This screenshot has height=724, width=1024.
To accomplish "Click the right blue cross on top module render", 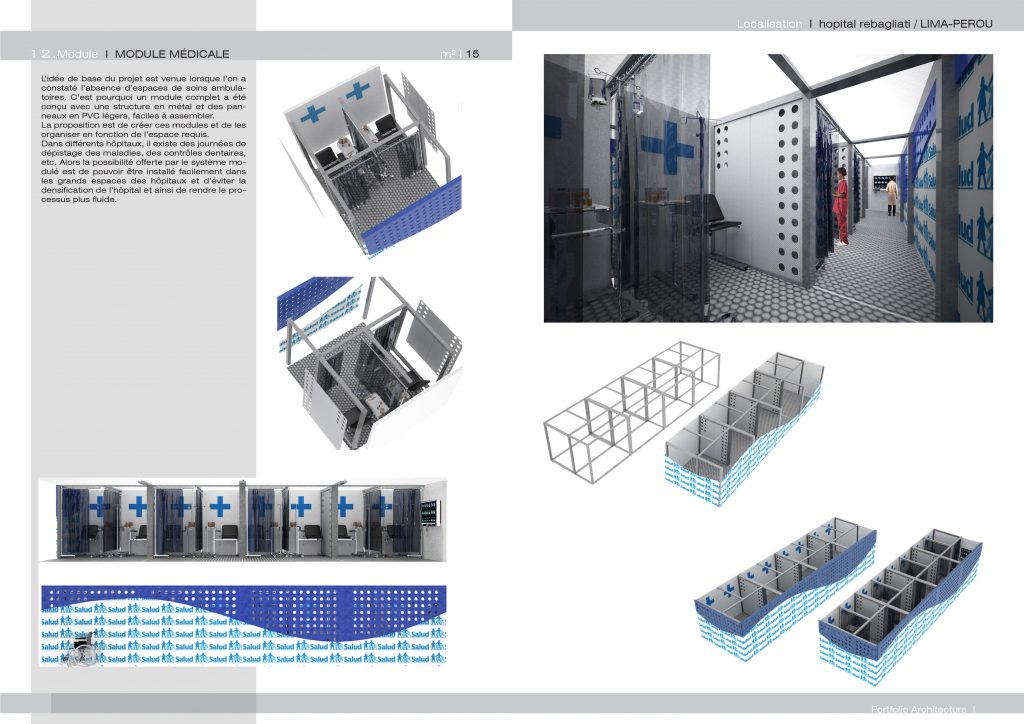I will point(357,91).
